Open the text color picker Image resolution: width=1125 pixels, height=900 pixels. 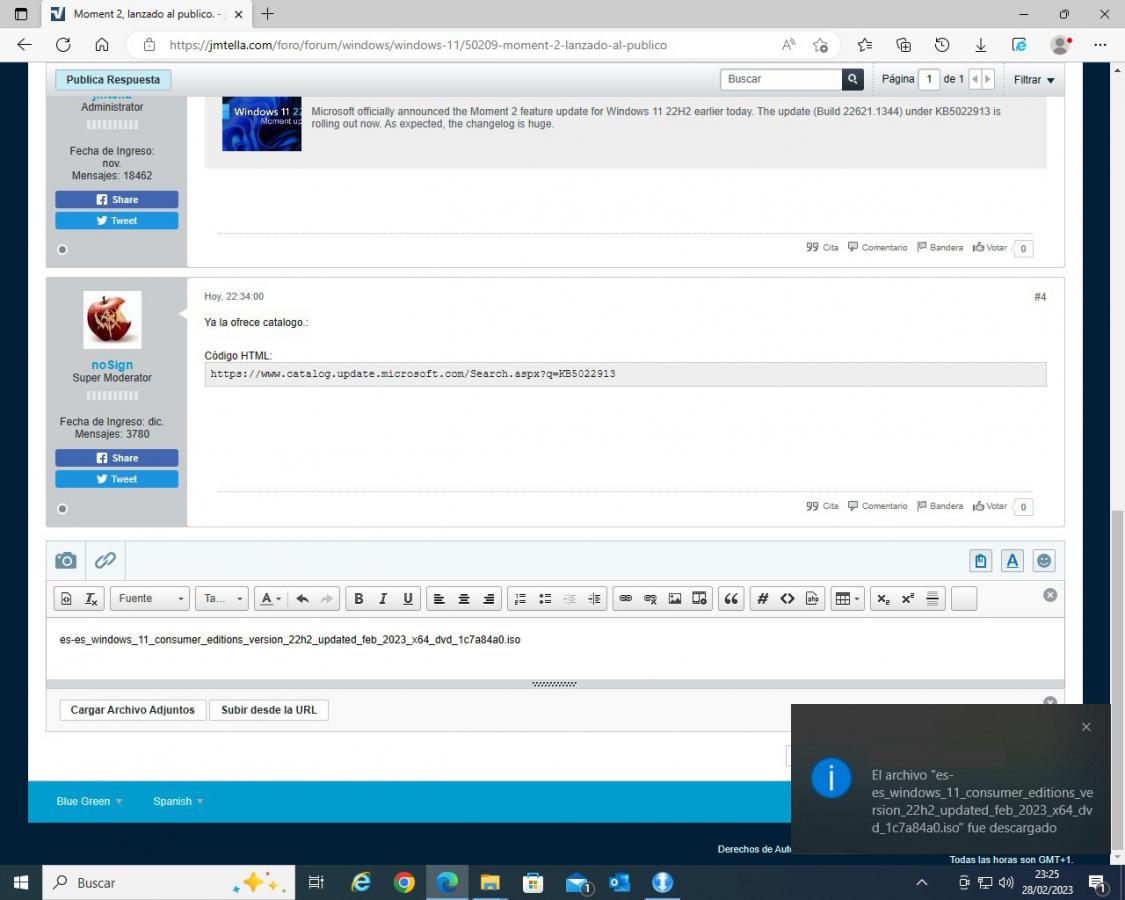270,599
